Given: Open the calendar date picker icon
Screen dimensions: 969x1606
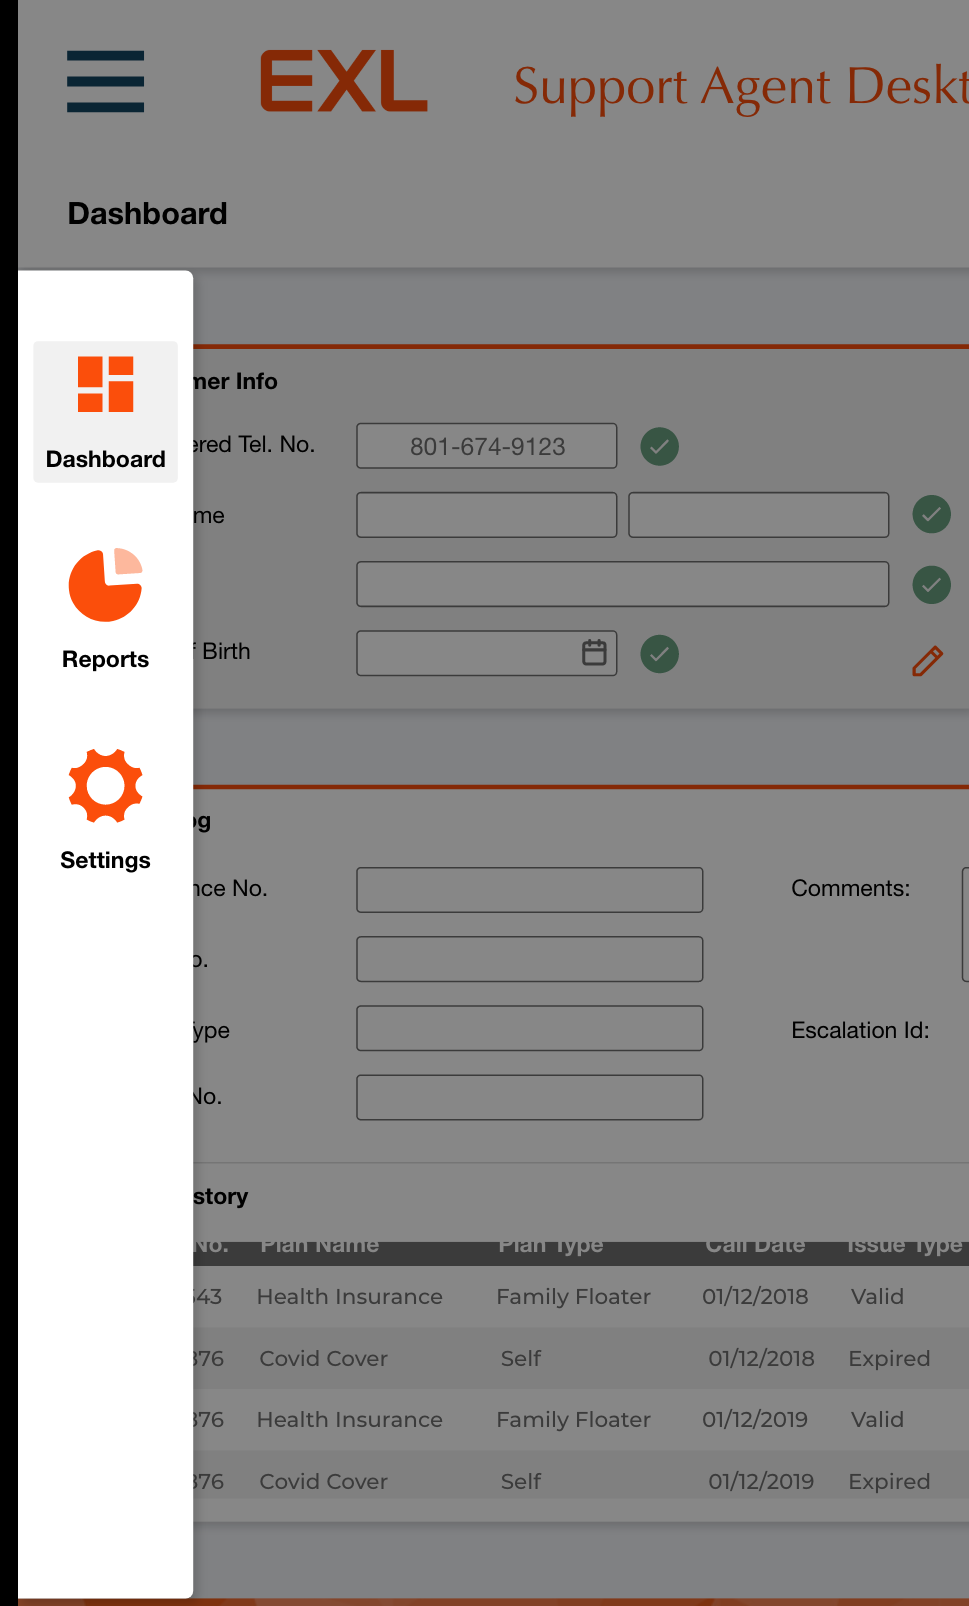Looking at the screenshot, I should (594, 653).
